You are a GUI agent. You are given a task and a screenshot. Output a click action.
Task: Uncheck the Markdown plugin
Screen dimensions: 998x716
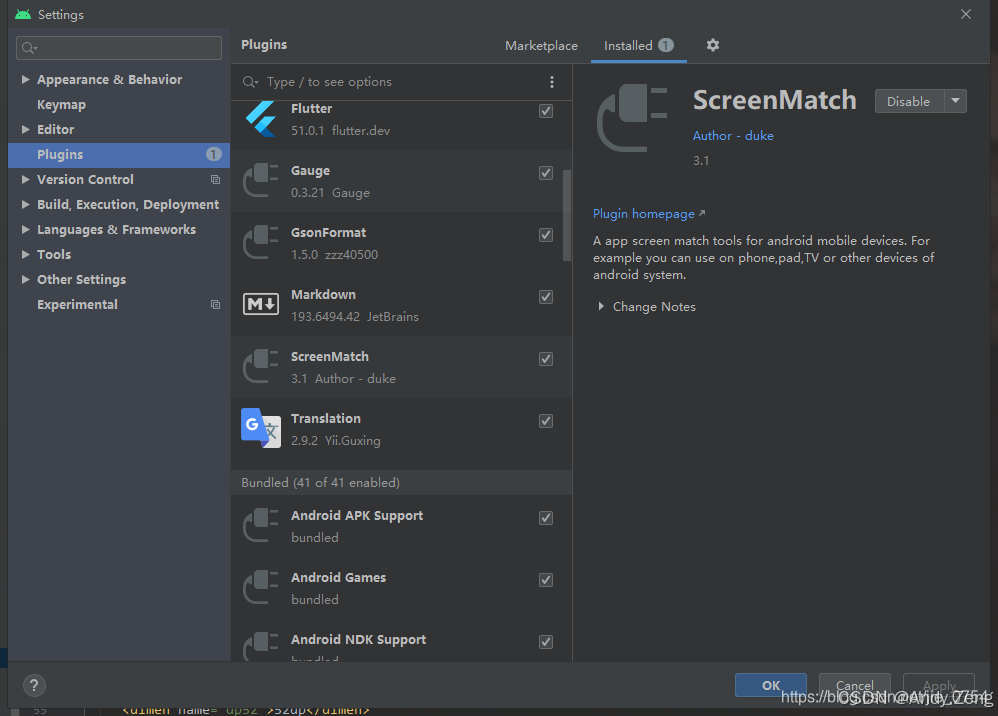[x=546, y=296]
